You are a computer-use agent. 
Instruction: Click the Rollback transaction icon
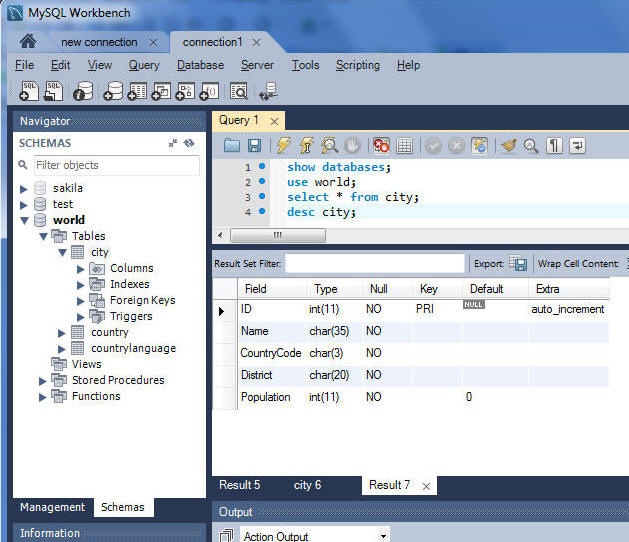[456, 146]
